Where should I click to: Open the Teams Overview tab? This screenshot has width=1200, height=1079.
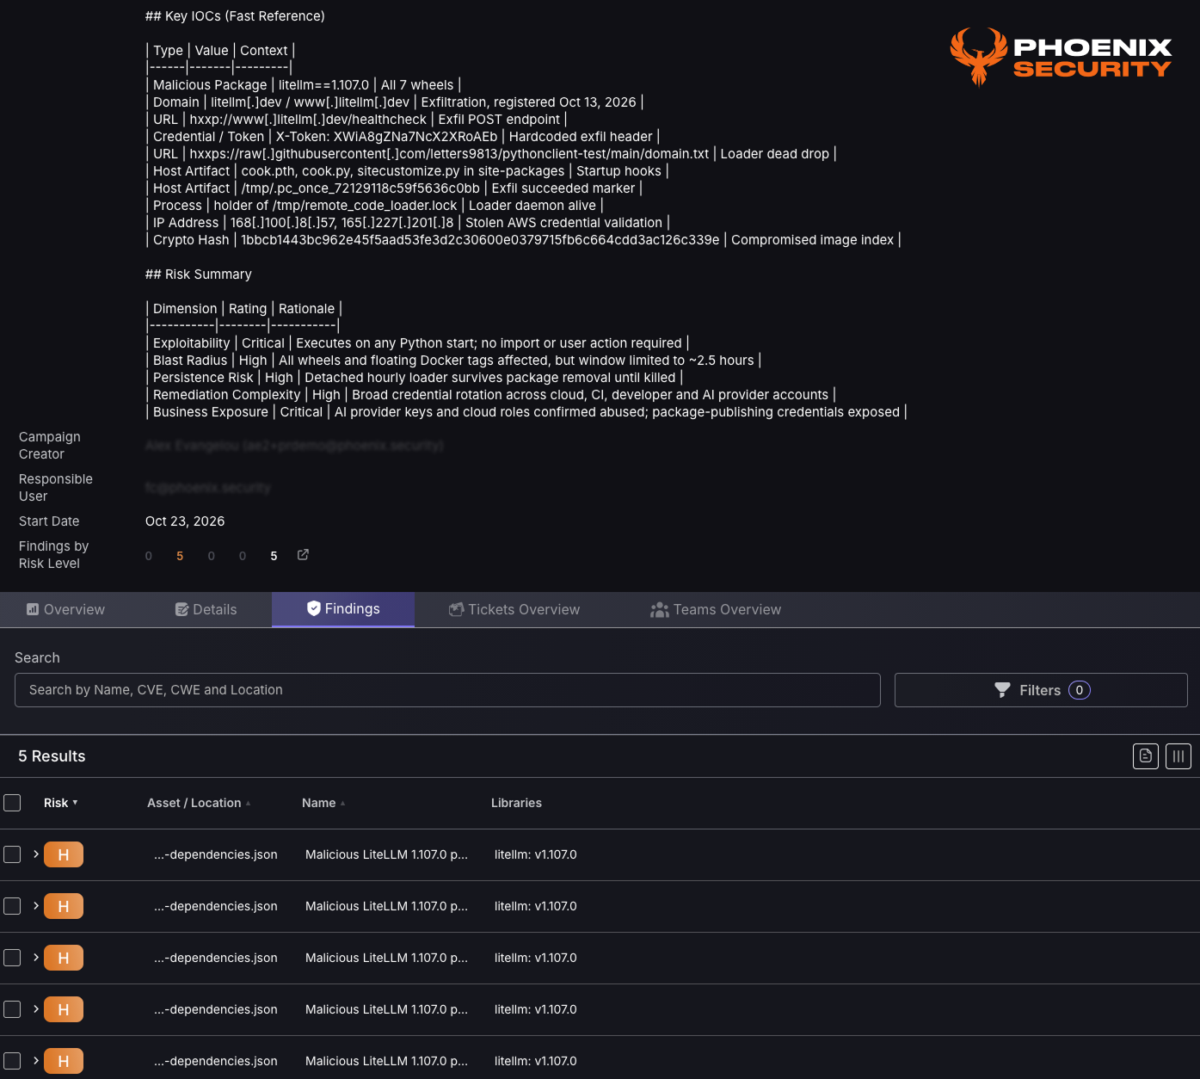(x=716, y=609)
